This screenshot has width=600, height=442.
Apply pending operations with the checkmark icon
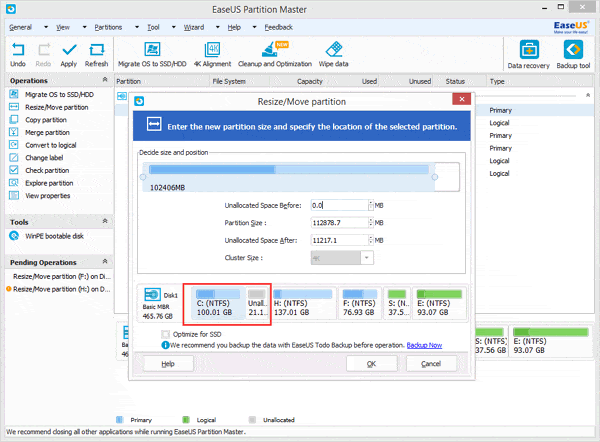click(69, 50)
